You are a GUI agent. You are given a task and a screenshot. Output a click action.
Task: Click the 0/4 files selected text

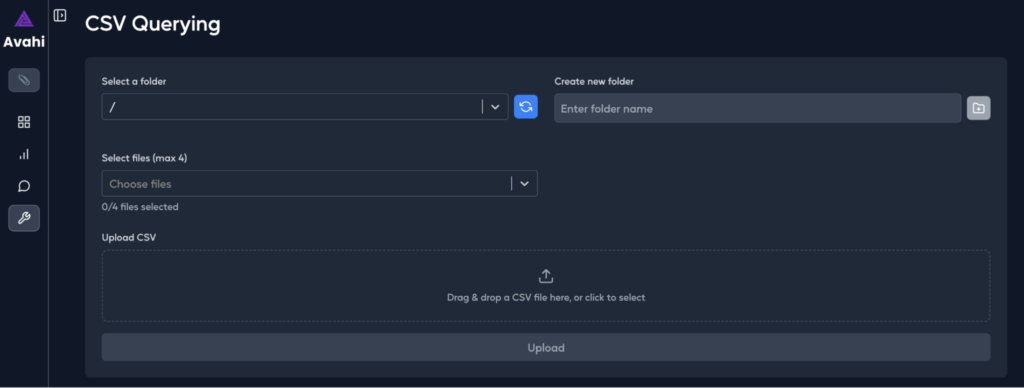tap(140, 207)
